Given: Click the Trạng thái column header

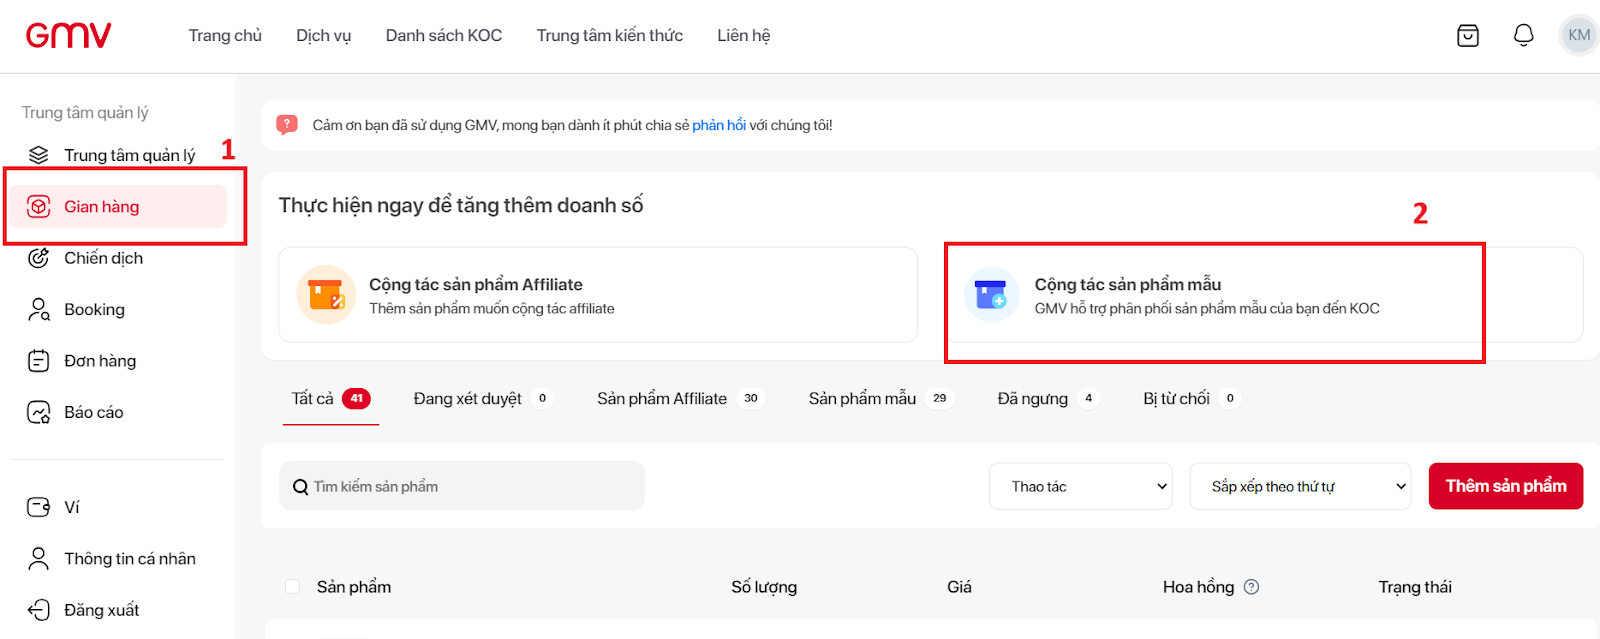Looking at the screenshot, I should (1415, 587).
